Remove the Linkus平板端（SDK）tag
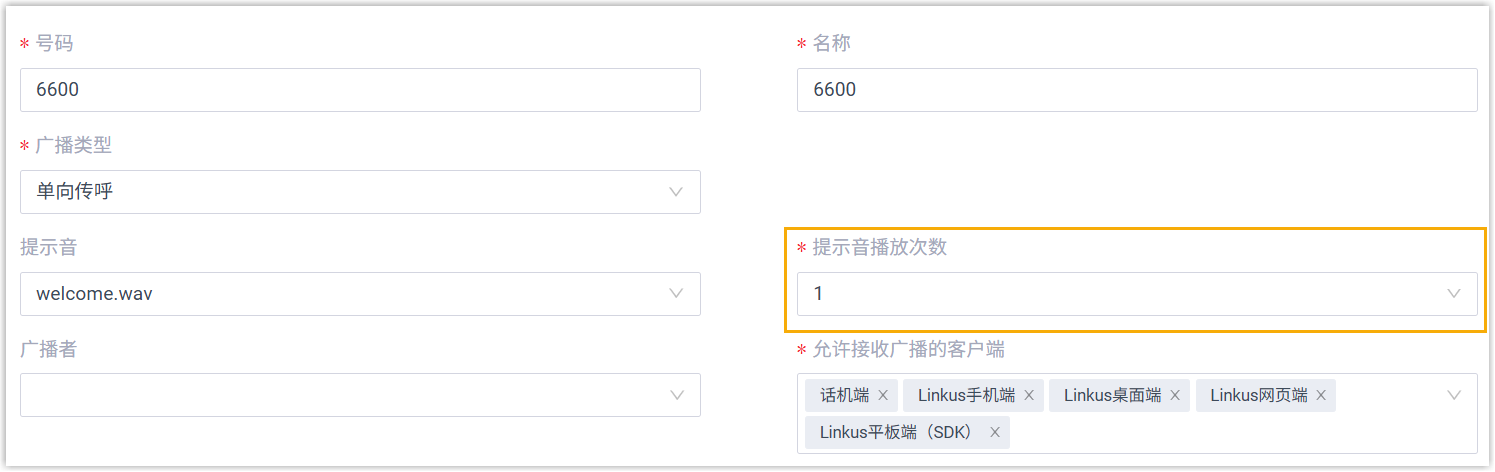 click(x=995, y=433)
